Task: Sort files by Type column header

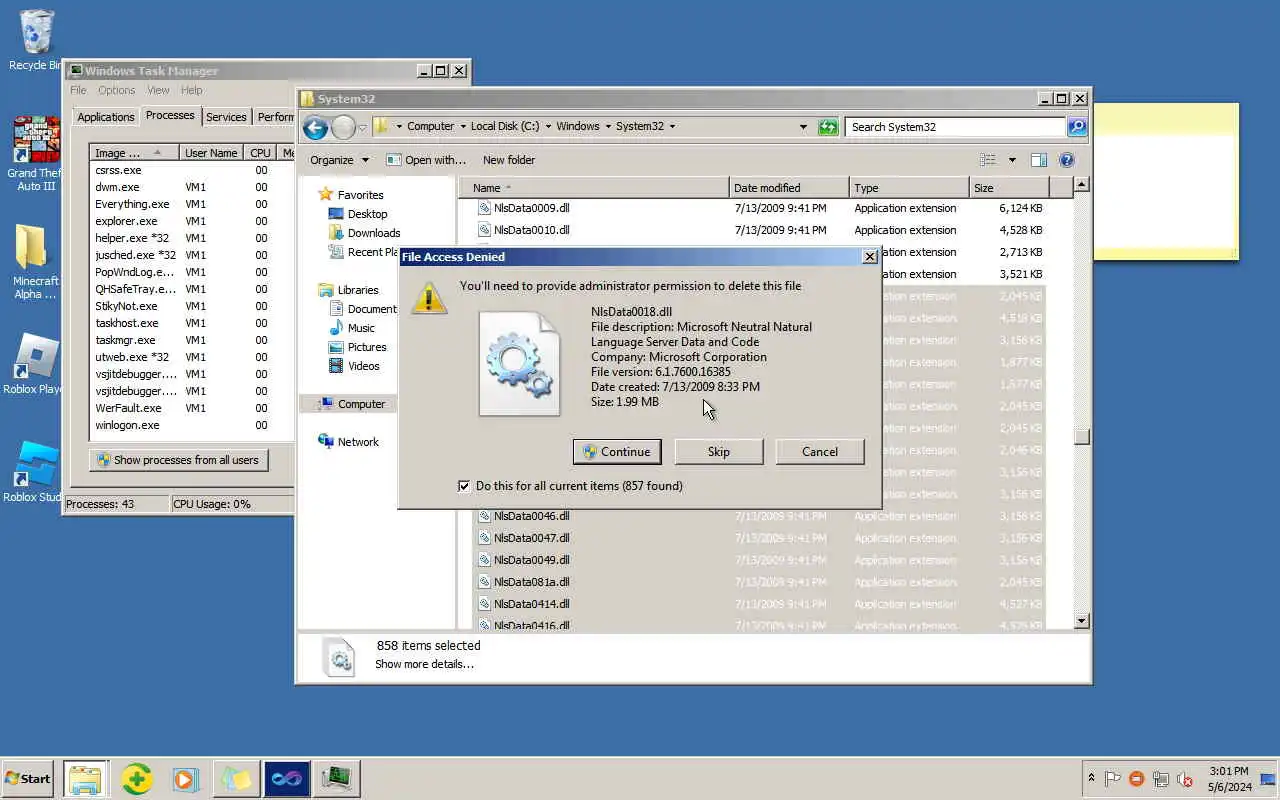Action: click(x=909, y=188)
